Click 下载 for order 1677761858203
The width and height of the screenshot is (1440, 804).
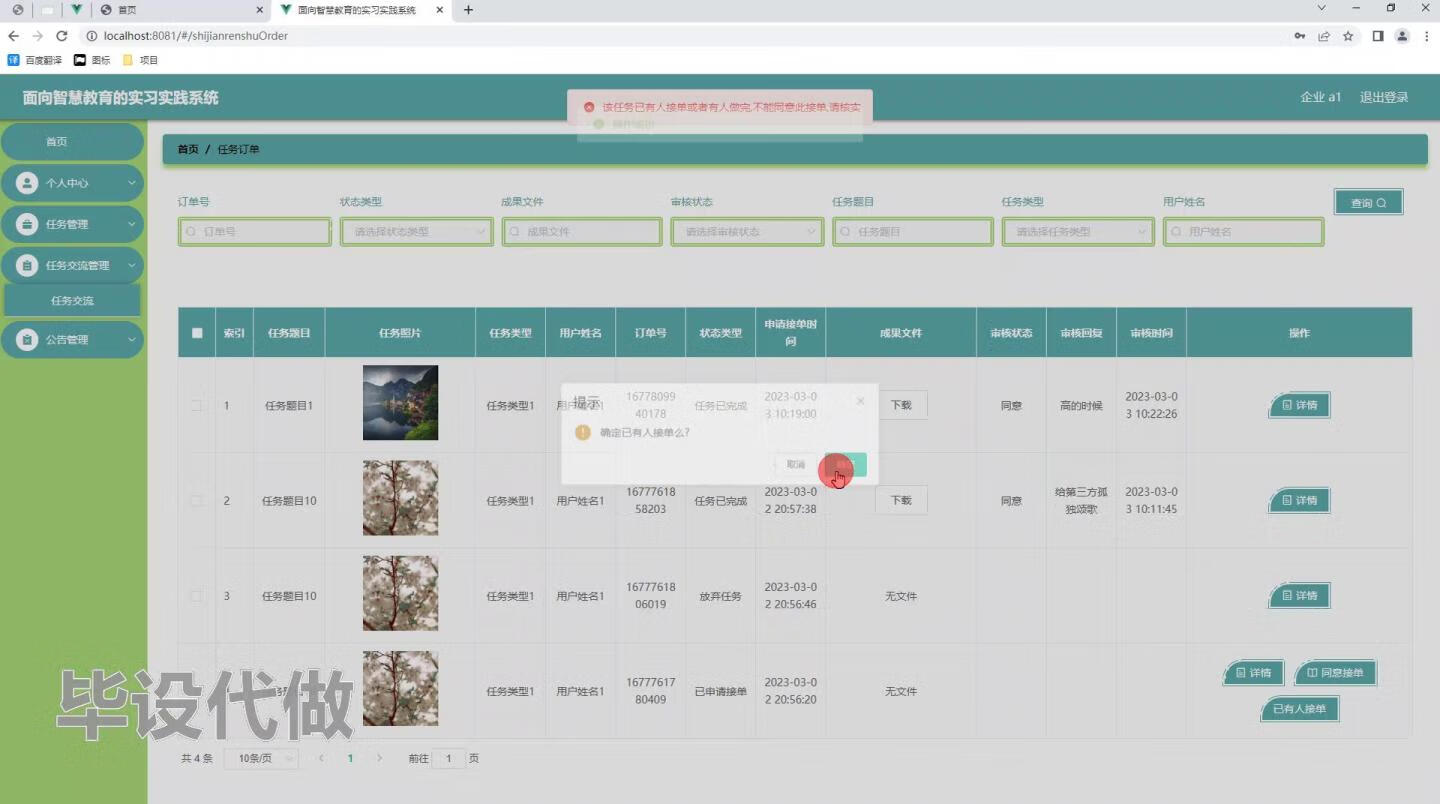901,500
